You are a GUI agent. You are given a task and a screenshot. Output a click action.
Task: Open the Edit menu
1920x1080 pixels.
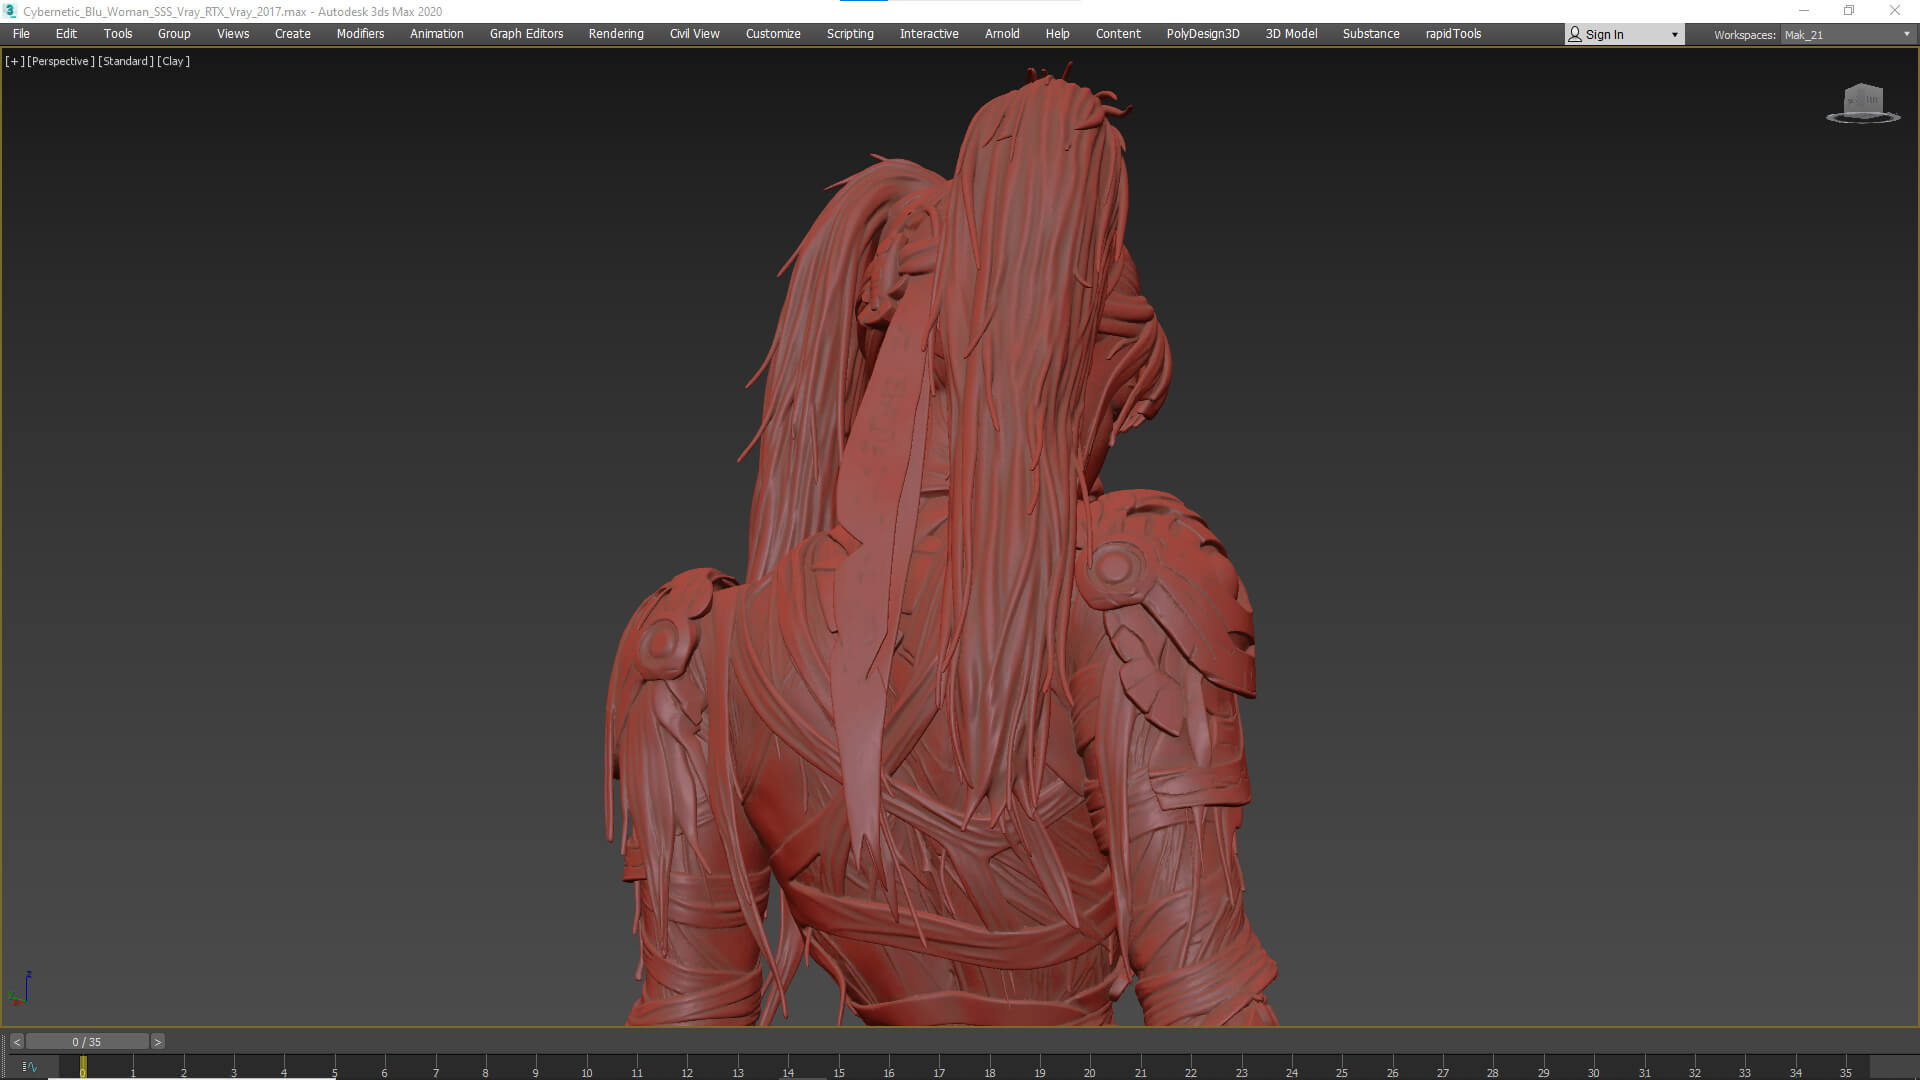[x=66, y=34]
